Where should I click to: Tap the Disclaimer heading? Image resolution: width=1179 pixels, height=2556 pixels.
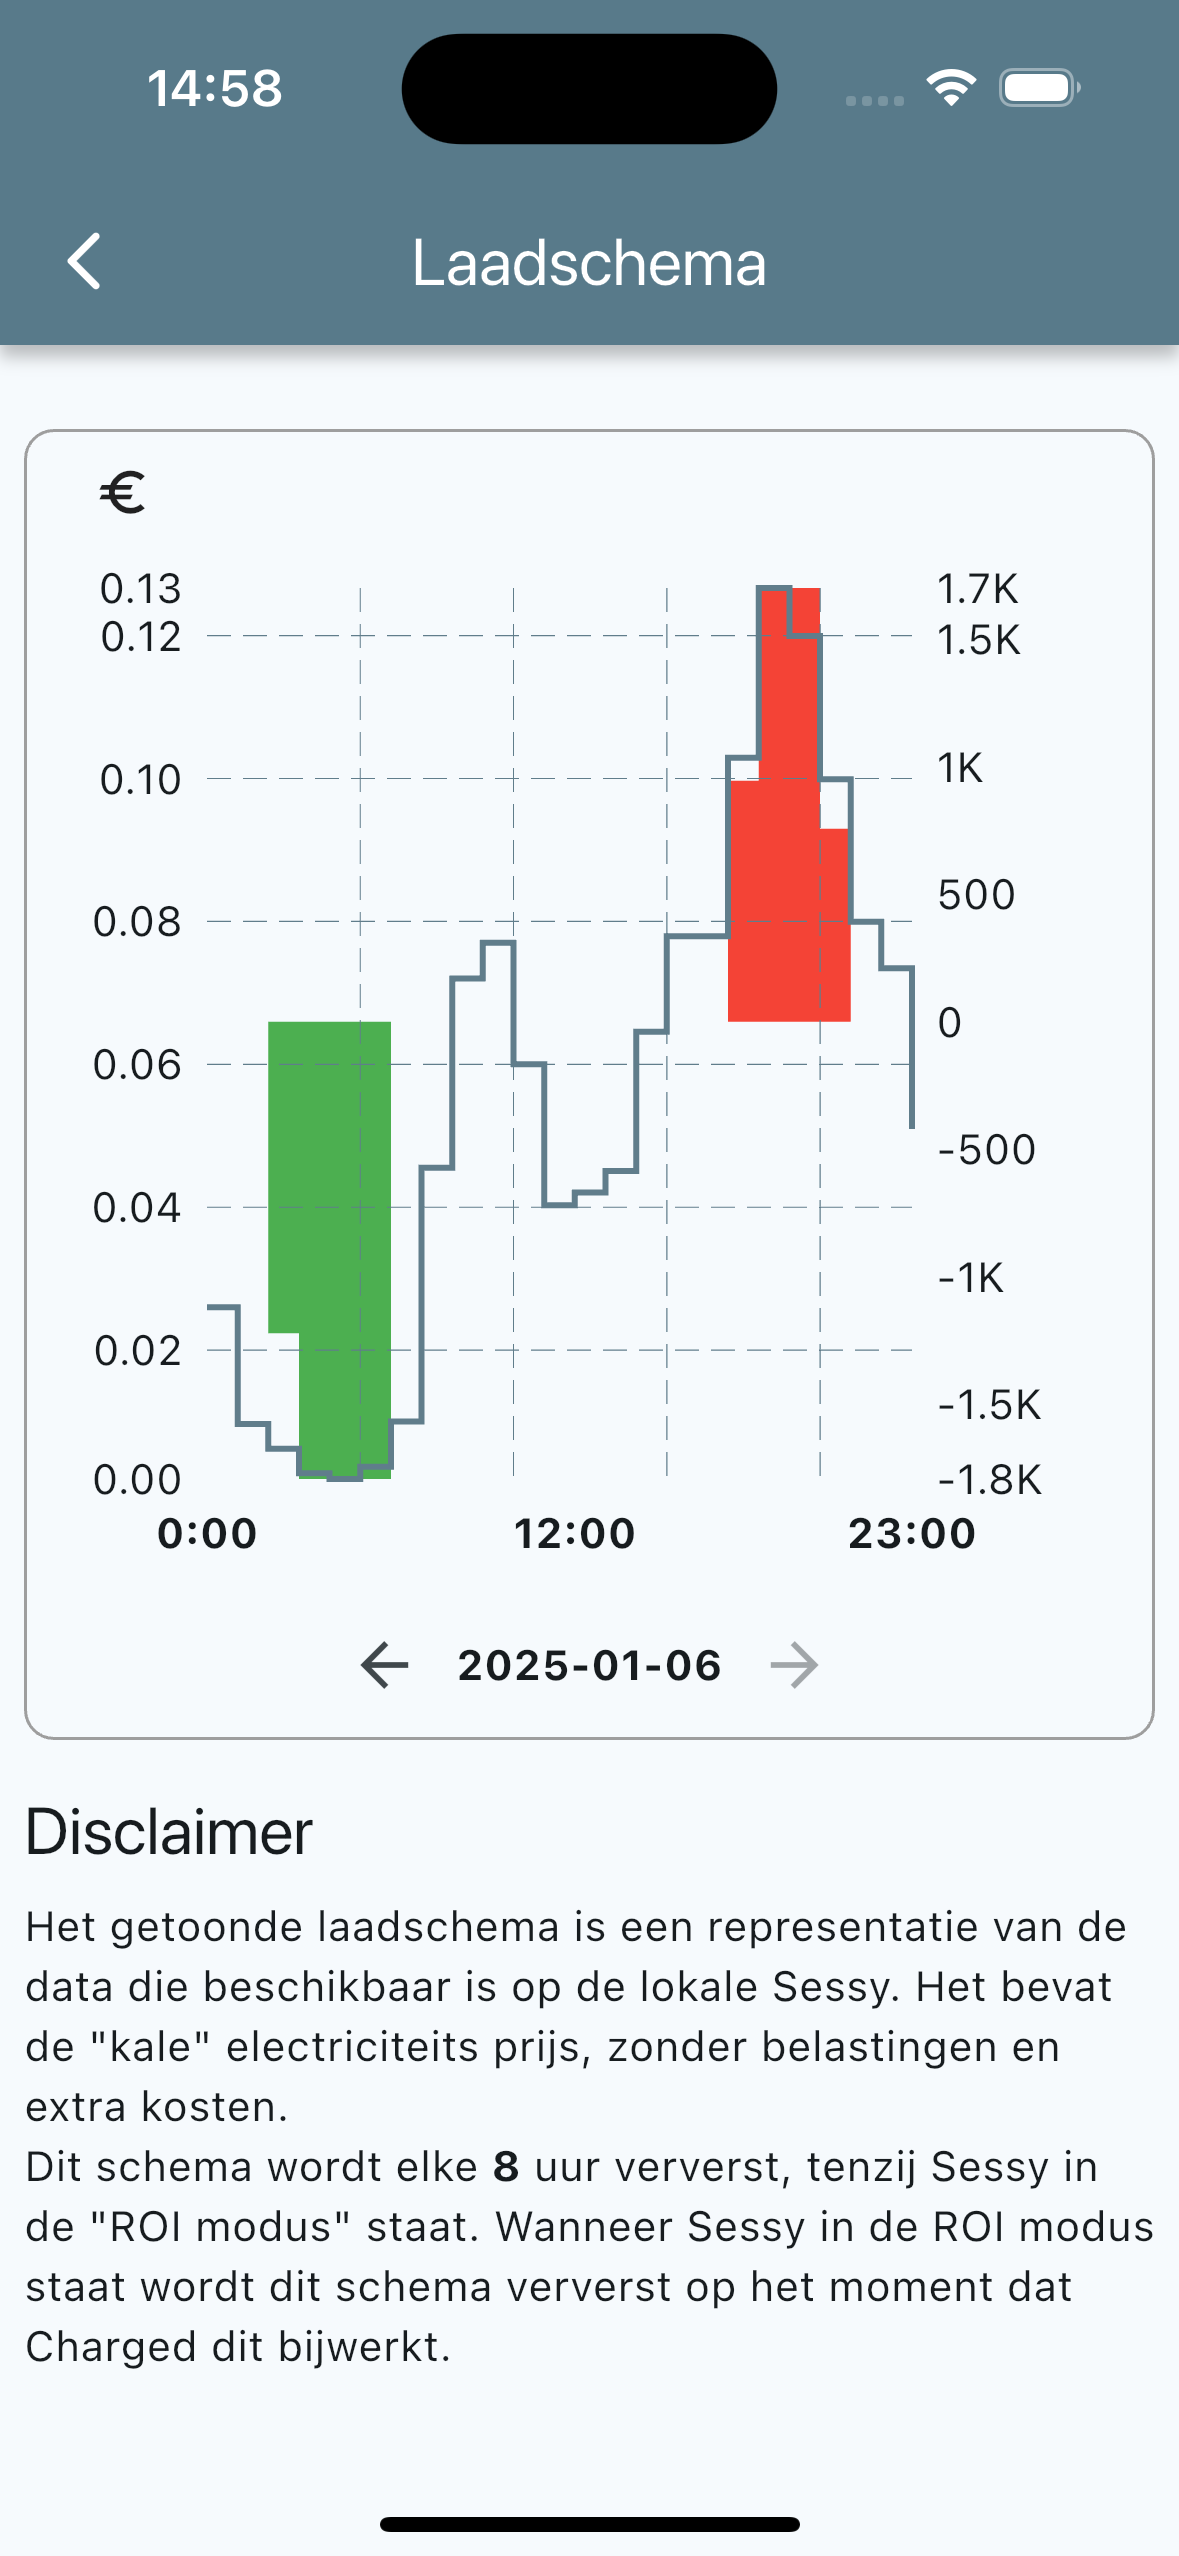(x=169, y=1832)
